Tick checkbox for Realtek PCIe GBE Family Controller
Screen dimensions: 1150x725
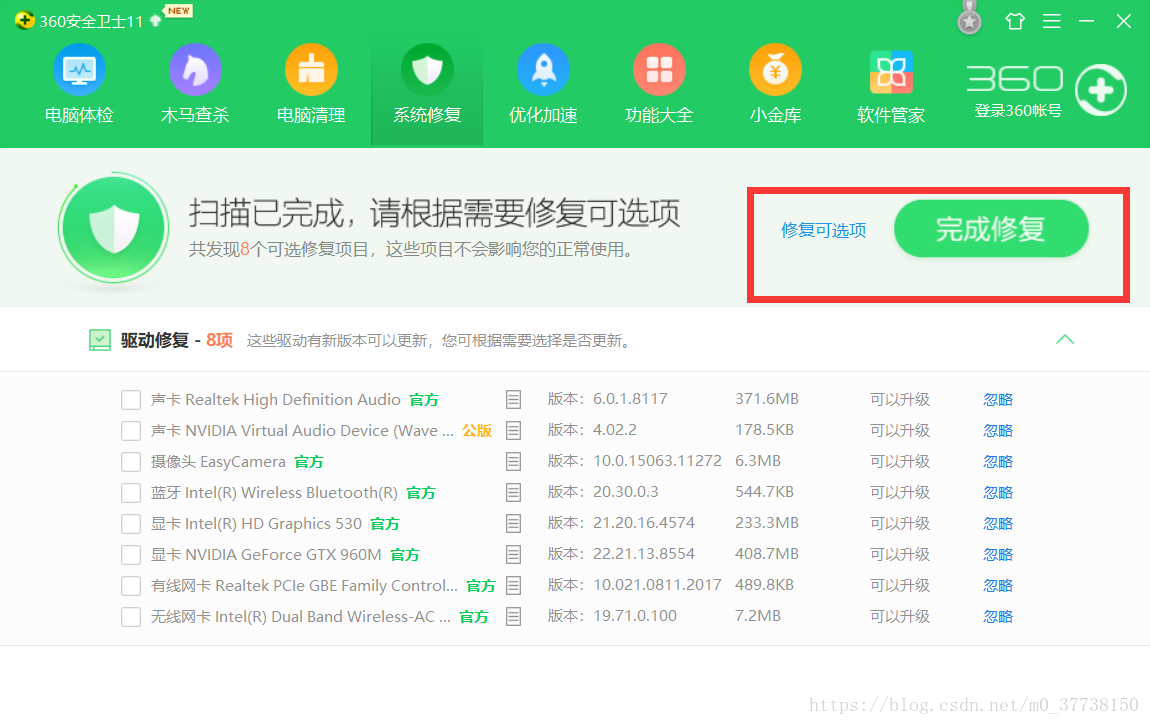point(131,586)
